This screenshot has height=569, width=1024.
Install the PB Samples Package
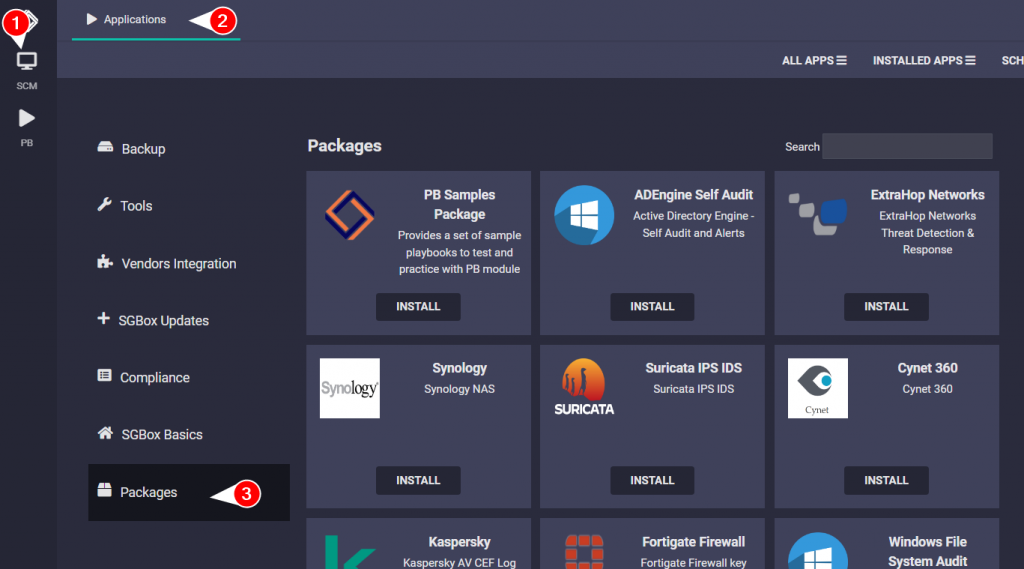coord(418,306)
